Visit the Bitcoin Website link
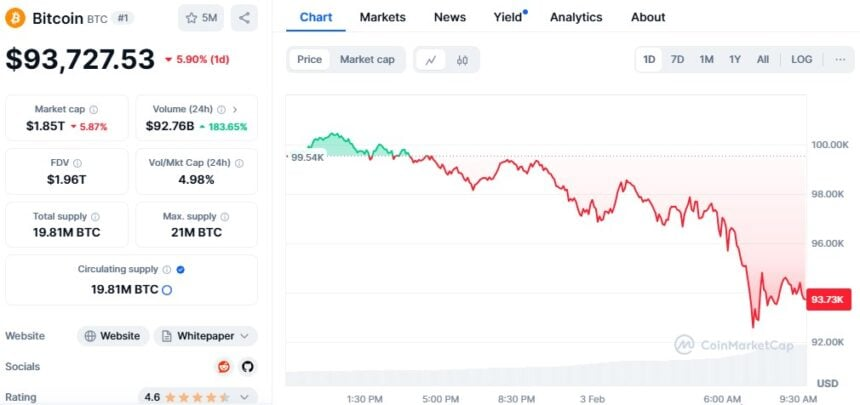Image resolution: width=860 pixels, height=405 pixels. point(113,336)
